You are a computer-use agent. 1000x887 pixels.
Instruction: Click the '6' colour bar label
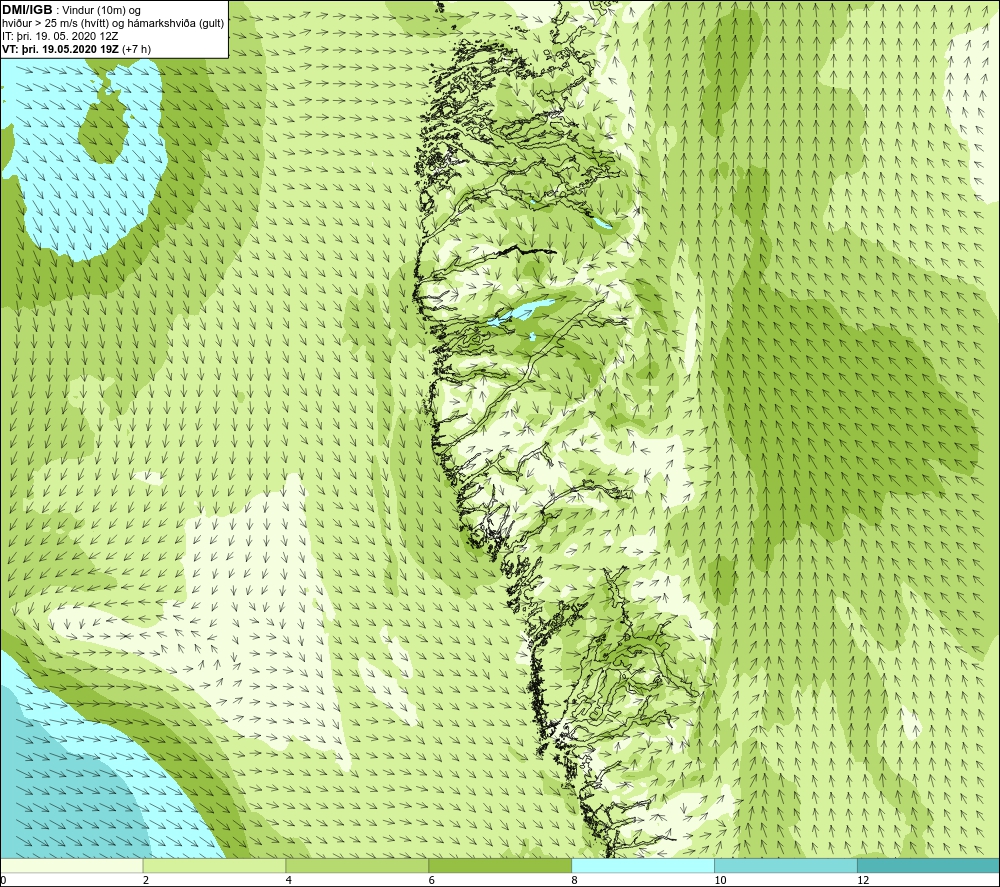click(432, 880)
